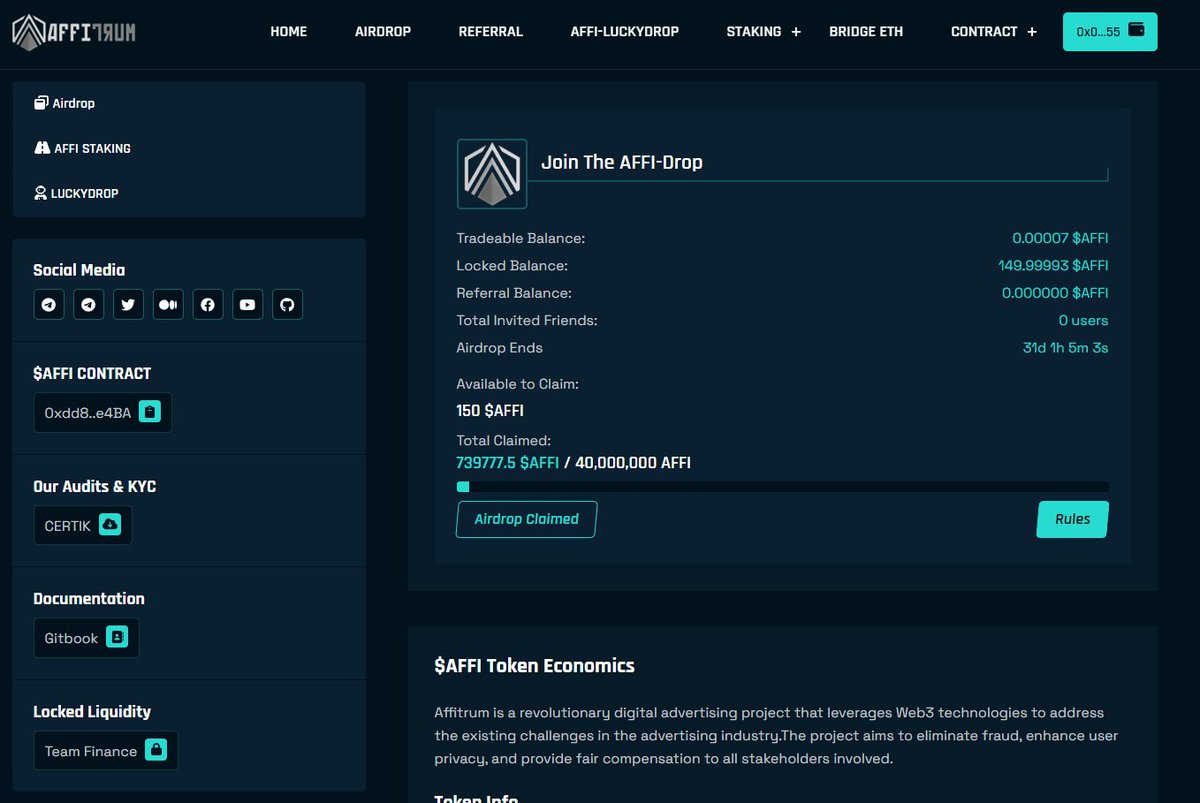The height and width of the screenshot is (803, 1200).
Task: Copy the $AFFI contract address via clipboard icon
Action: pos(150,412)
